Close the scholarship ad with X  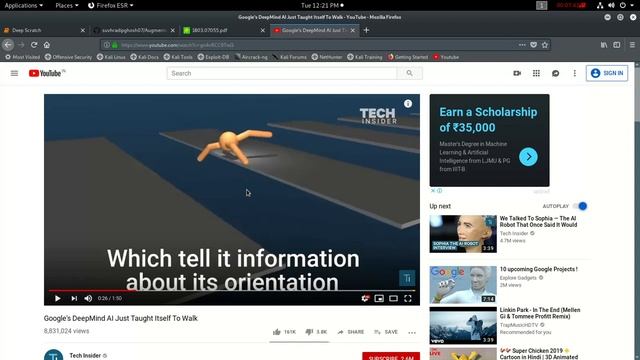coord(433,191)
